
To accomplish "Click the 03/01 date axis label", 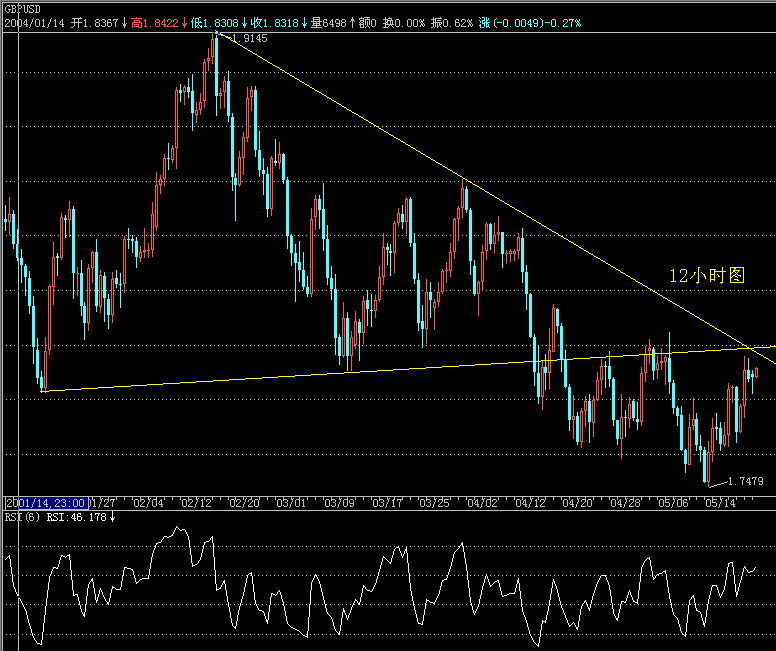I will tap(291, 503).
